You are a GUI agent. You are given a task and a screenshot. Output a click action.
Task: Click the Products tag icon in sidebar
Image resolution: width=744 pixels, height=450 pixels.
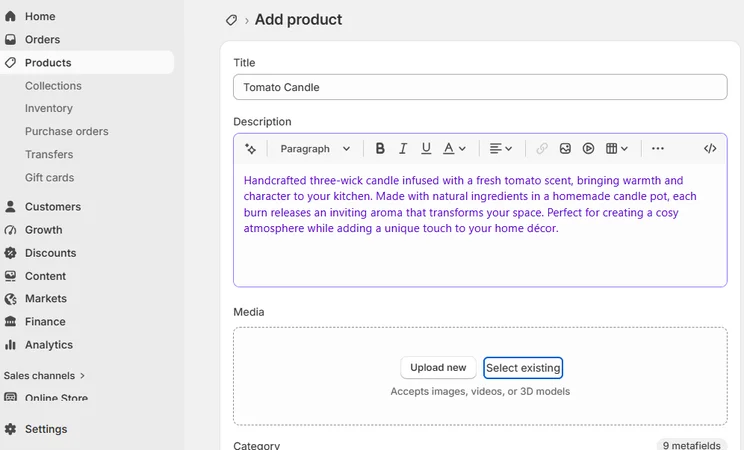coord(10,63)
